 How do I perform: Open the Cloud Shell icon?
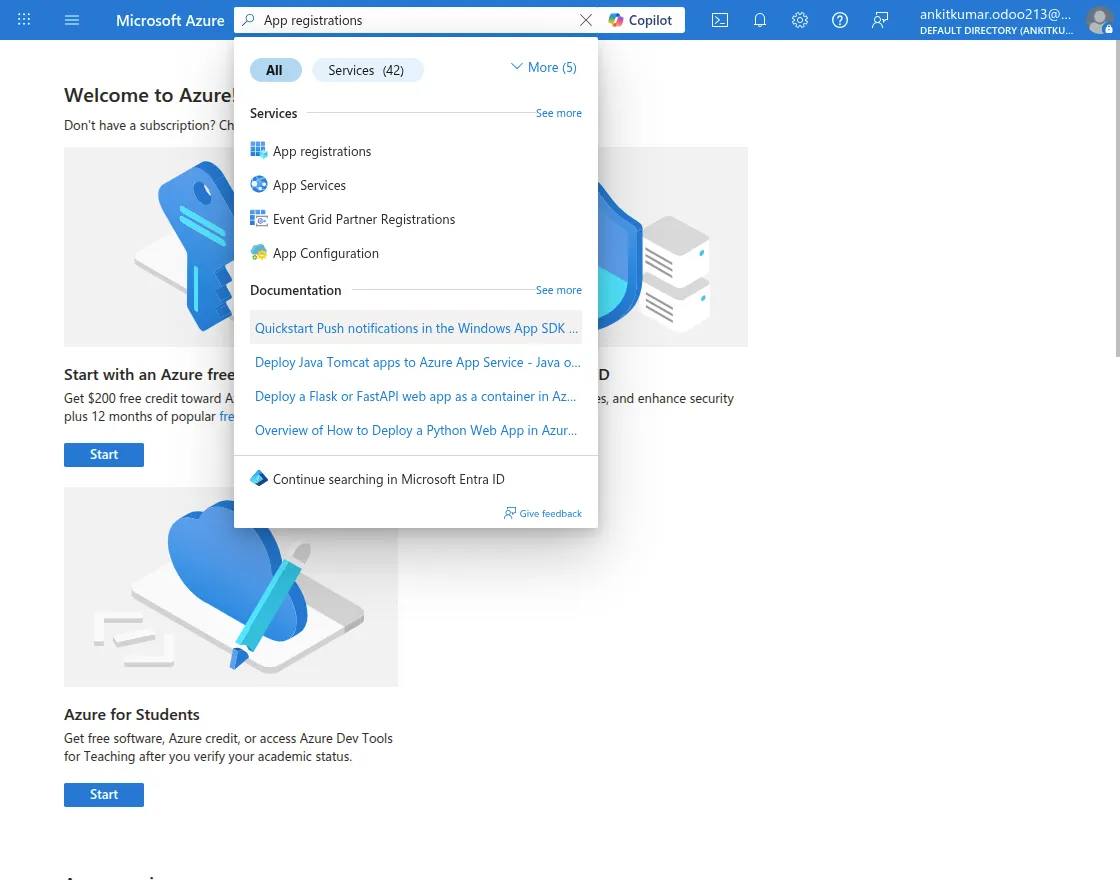(719, 20)
